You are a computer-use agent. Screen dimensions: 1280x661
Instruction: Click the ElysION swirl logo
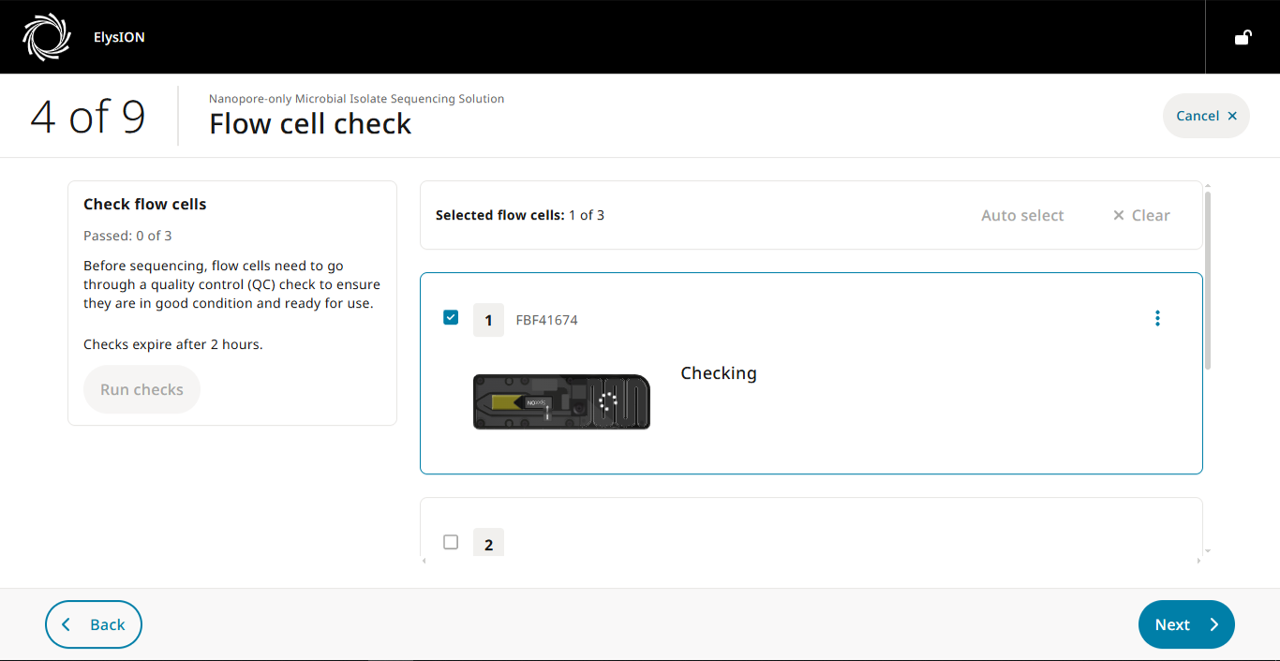pos(47,37)
